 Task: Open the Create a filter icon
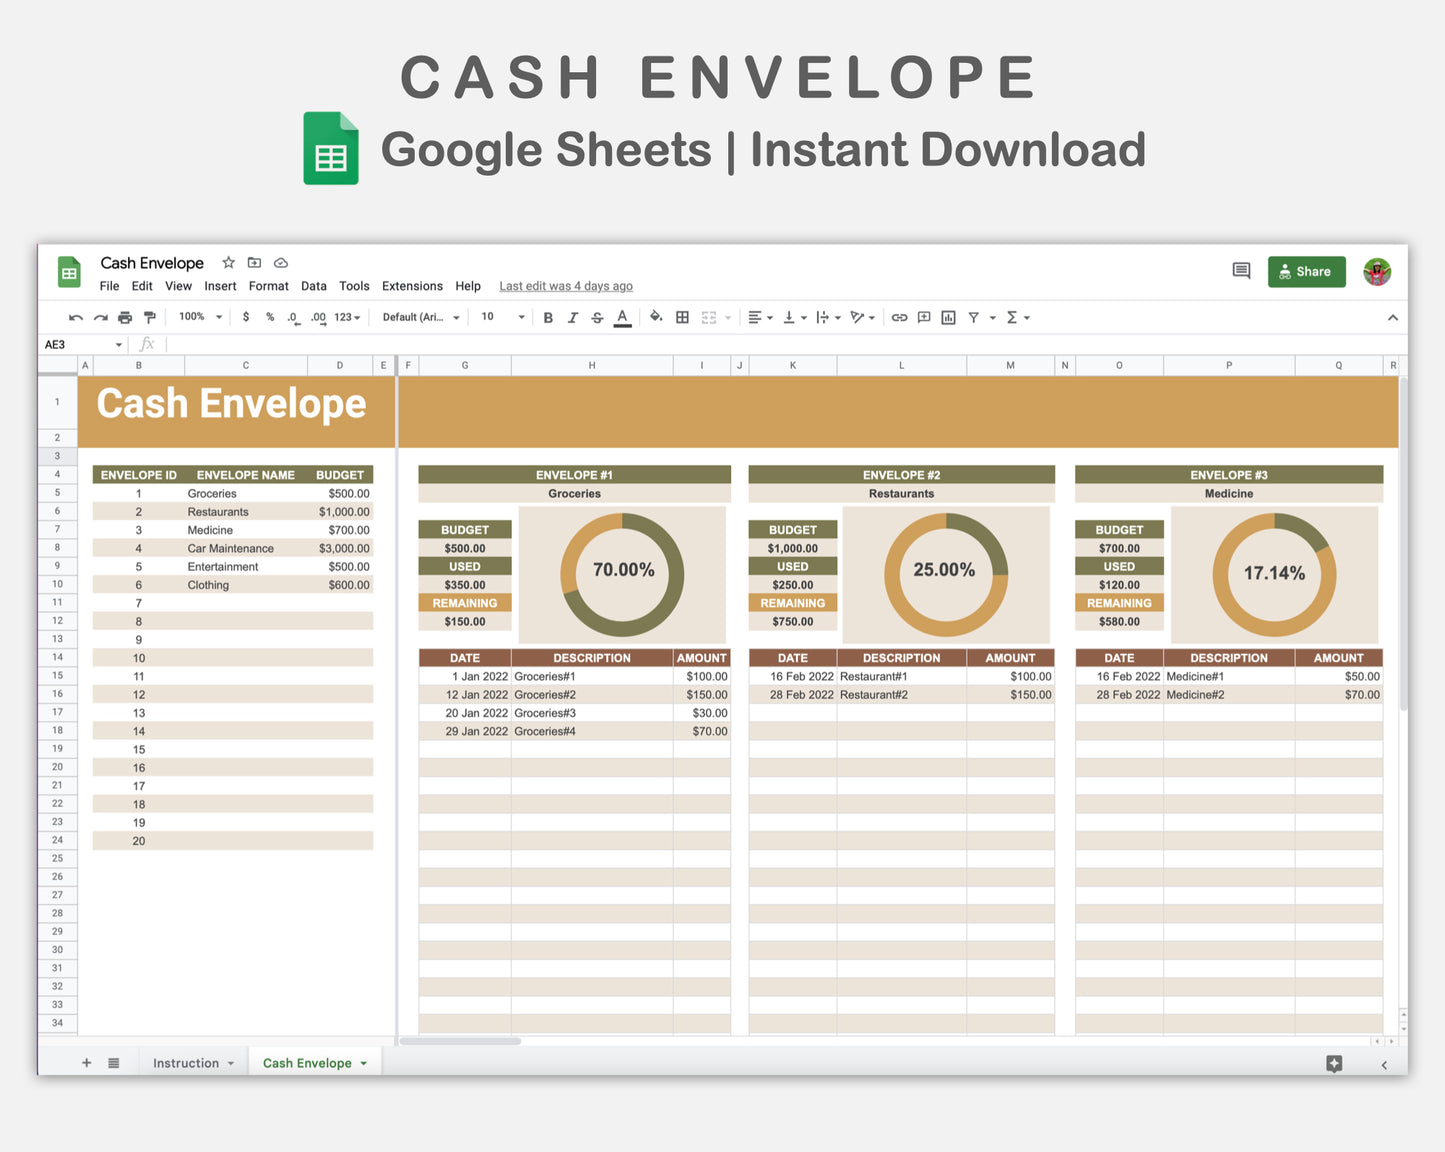tap(975, 317)
